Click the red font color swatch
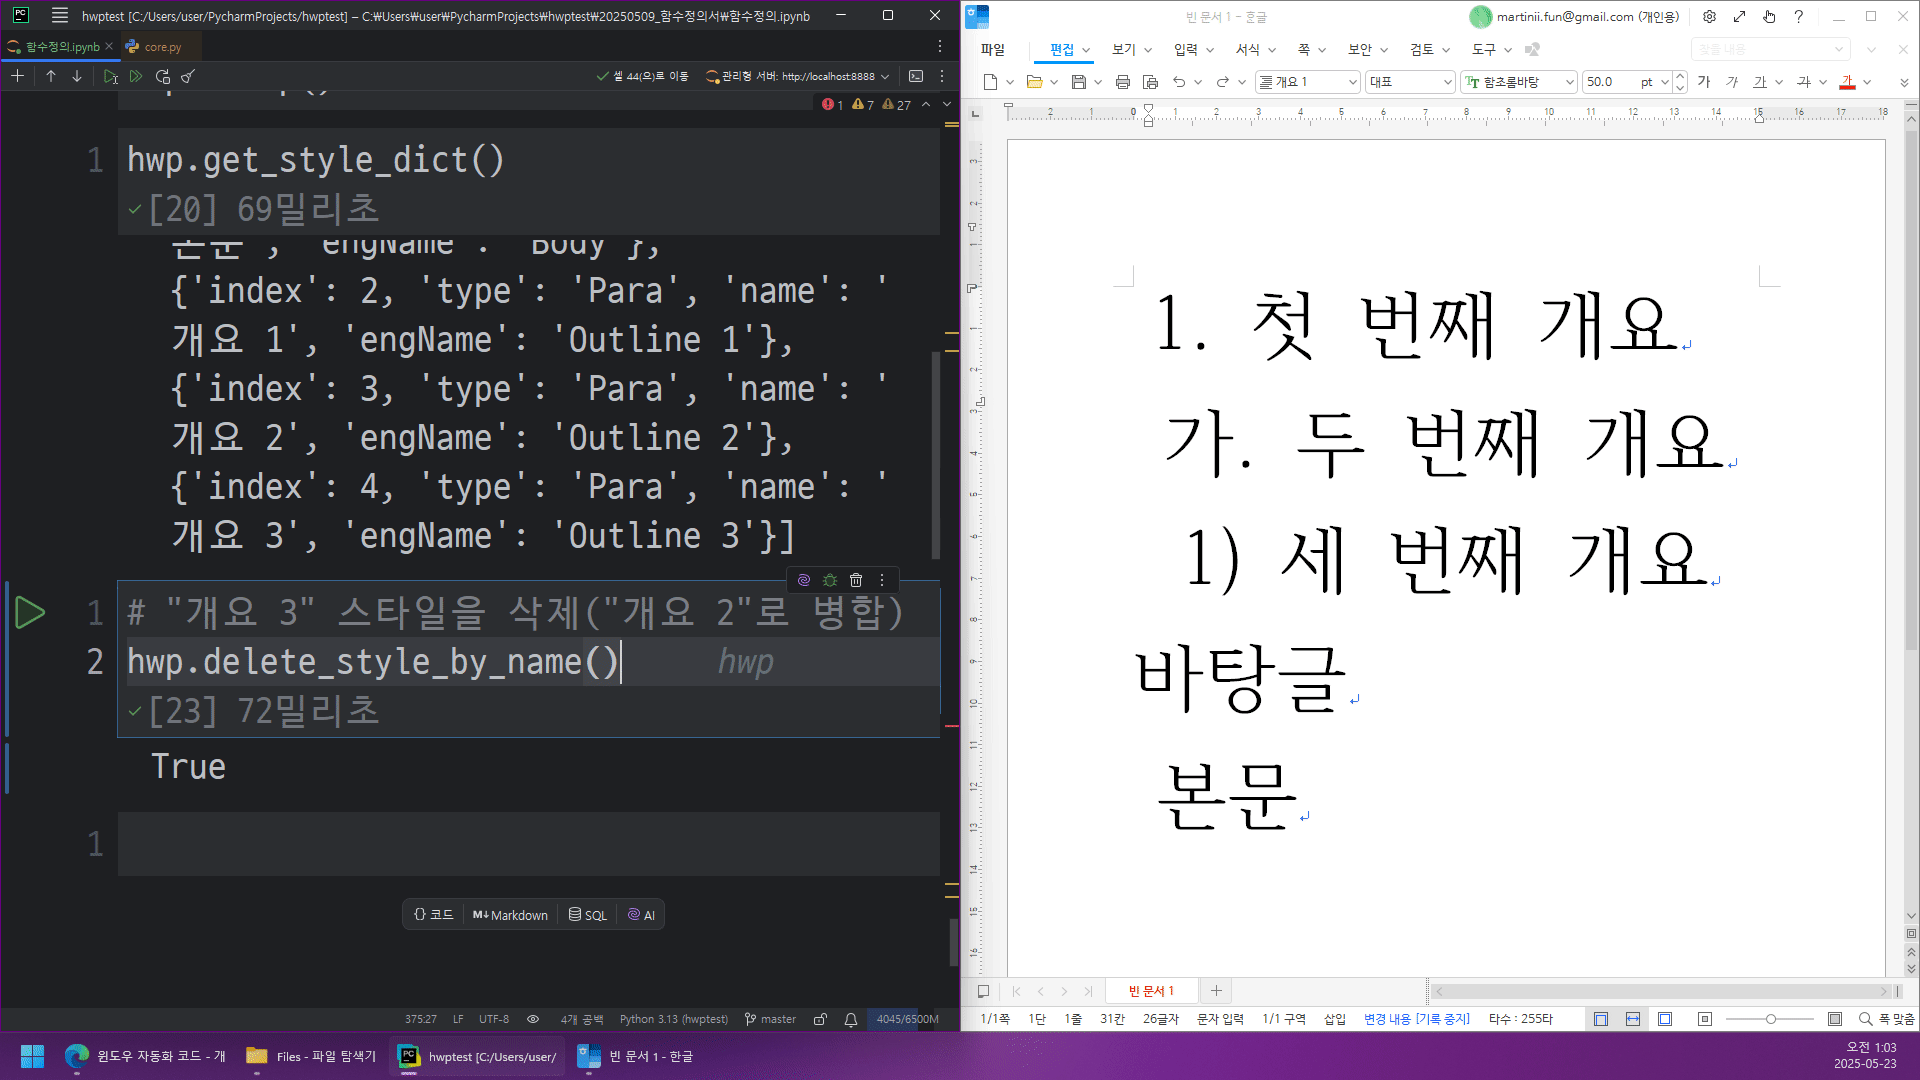 click(1847, 82)
